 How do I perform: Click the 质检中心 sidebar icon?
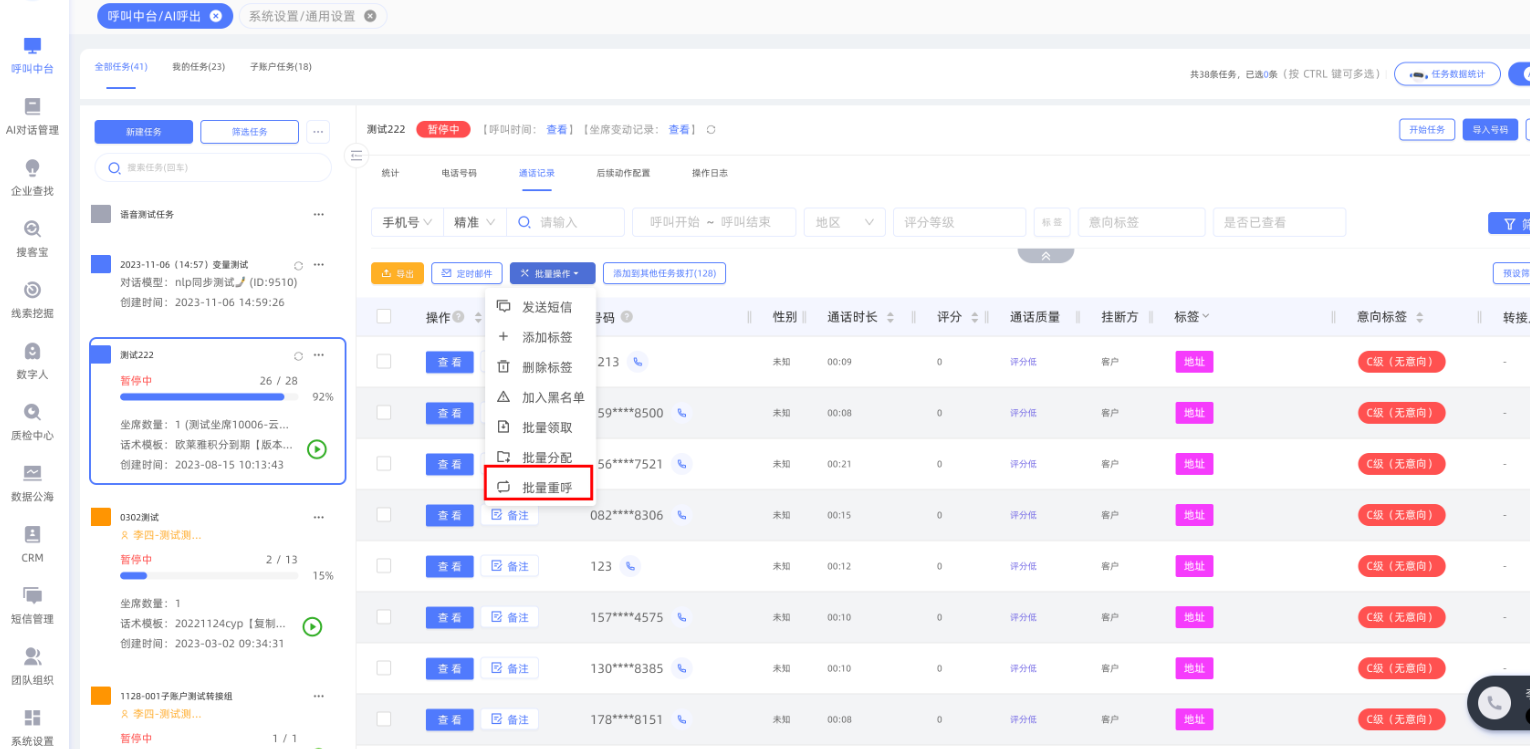(x=32, y=420)
